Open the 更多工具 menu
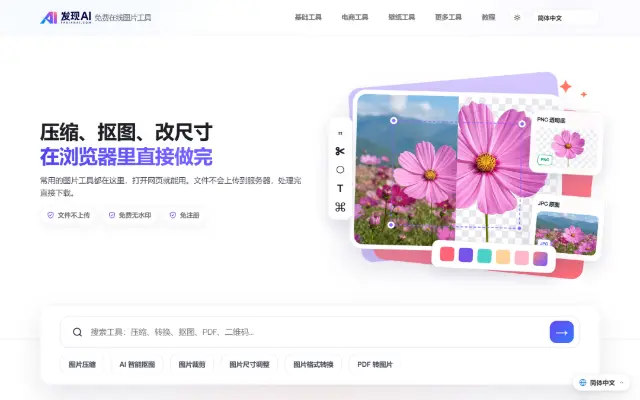This screenshot has width=640, height=400. (x=448, y=18)
